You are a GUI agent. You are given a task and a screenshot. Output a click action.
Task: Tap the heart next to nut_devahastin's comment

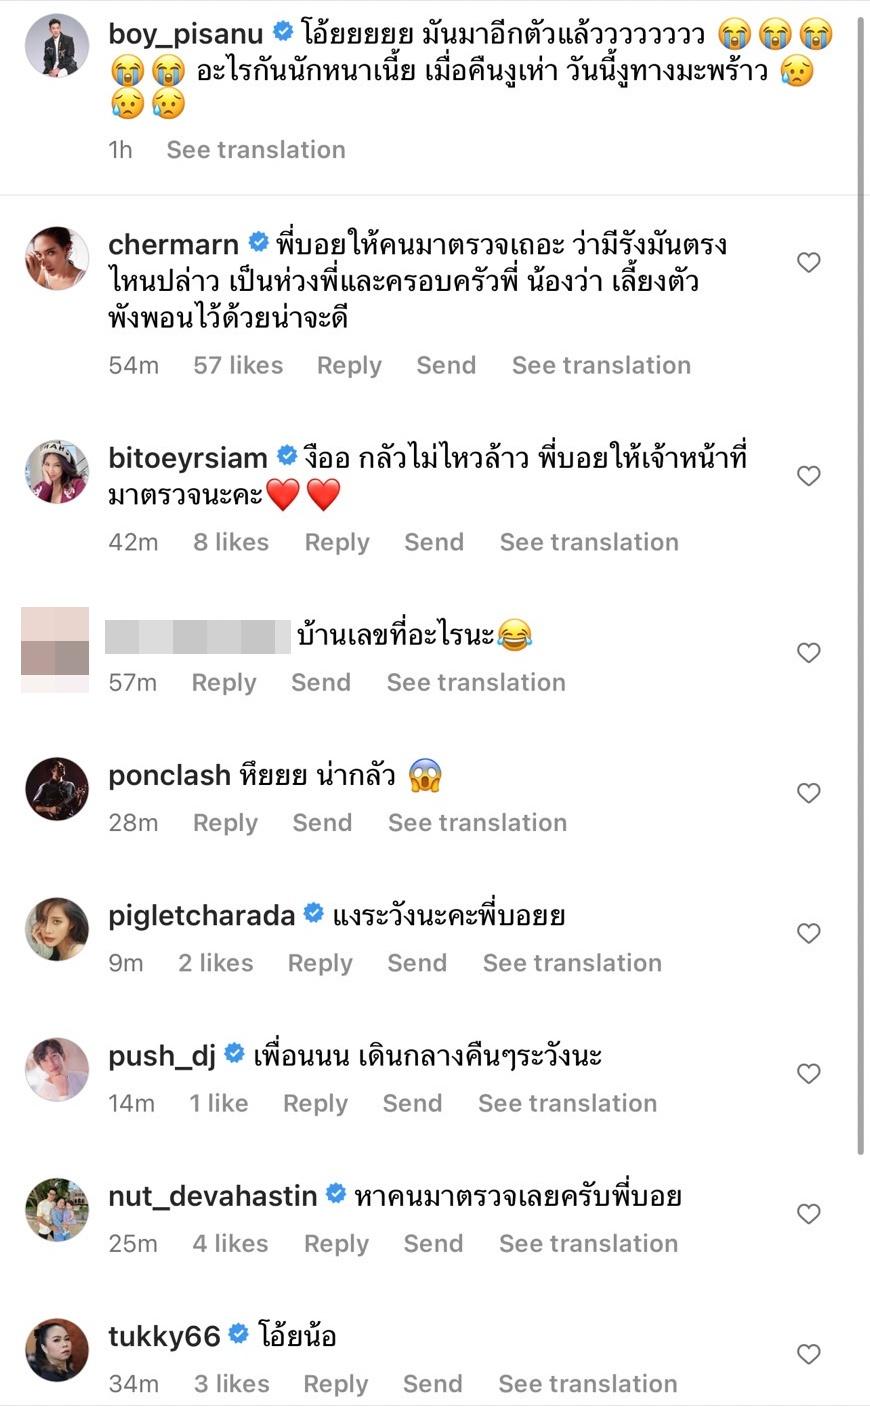coord(808,1214)
